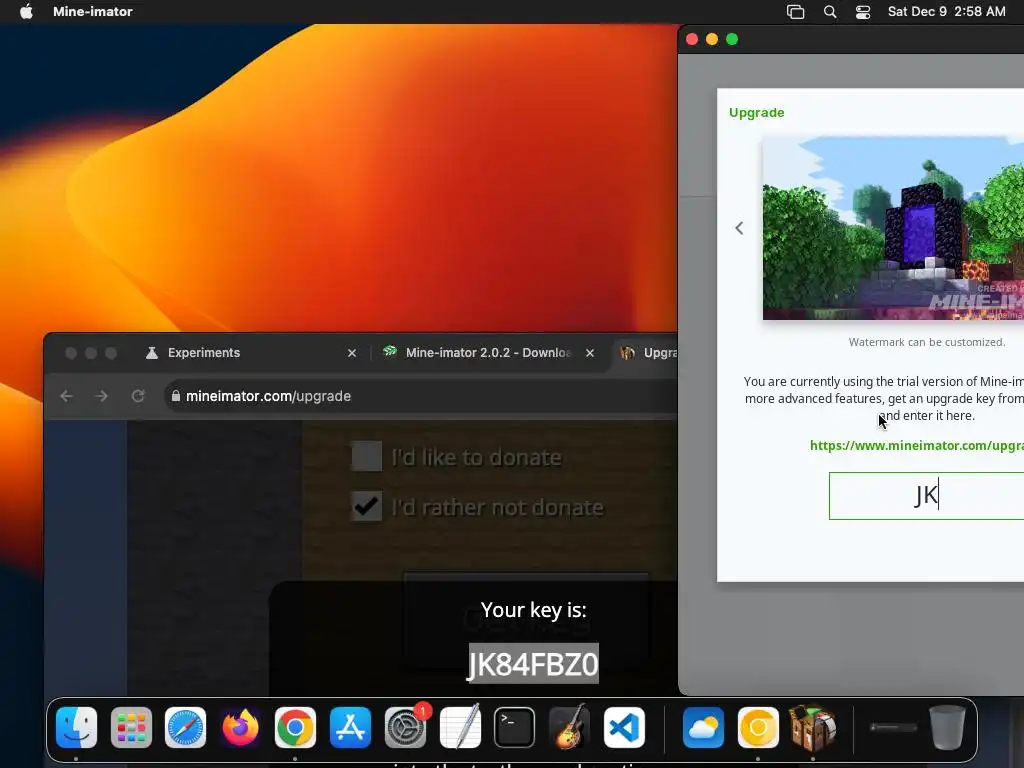Close the Mine-imator 2.0.2 Download tab
The height and width of the screenshot is (768, 1024).
pos(590,353)
